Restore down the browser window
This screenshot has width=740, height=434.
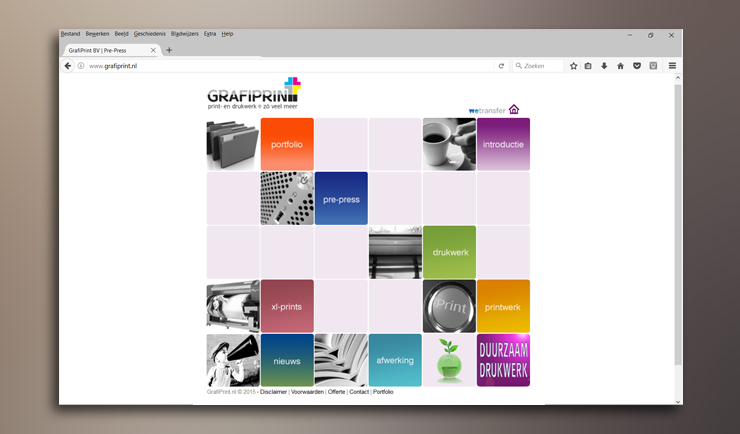(650, 35)
